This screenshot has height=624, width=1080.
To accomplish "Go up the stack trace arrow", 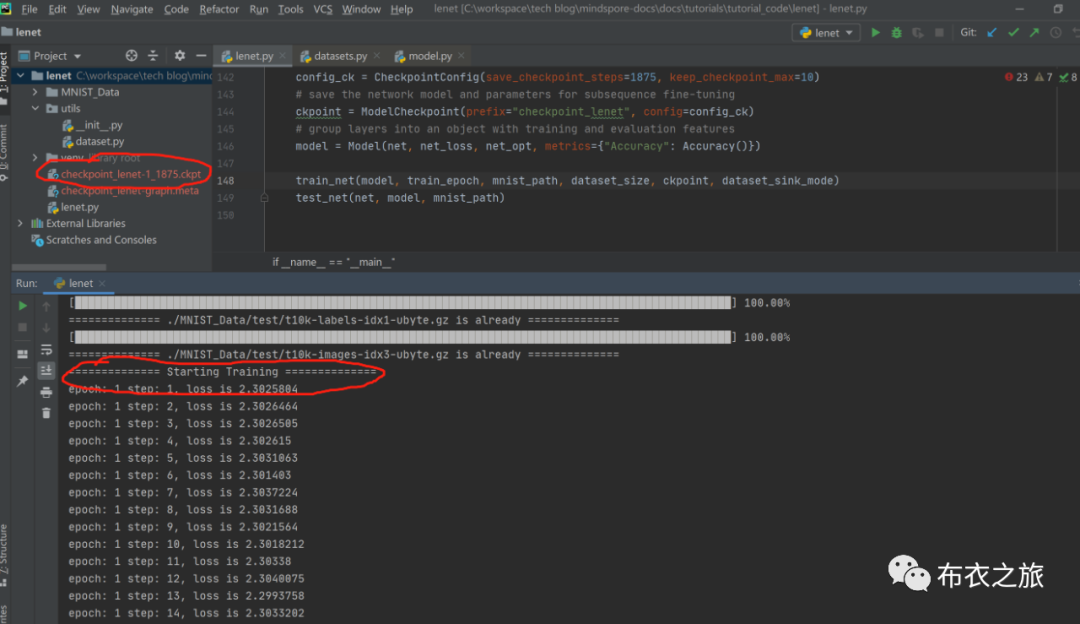I will [46, 306].
